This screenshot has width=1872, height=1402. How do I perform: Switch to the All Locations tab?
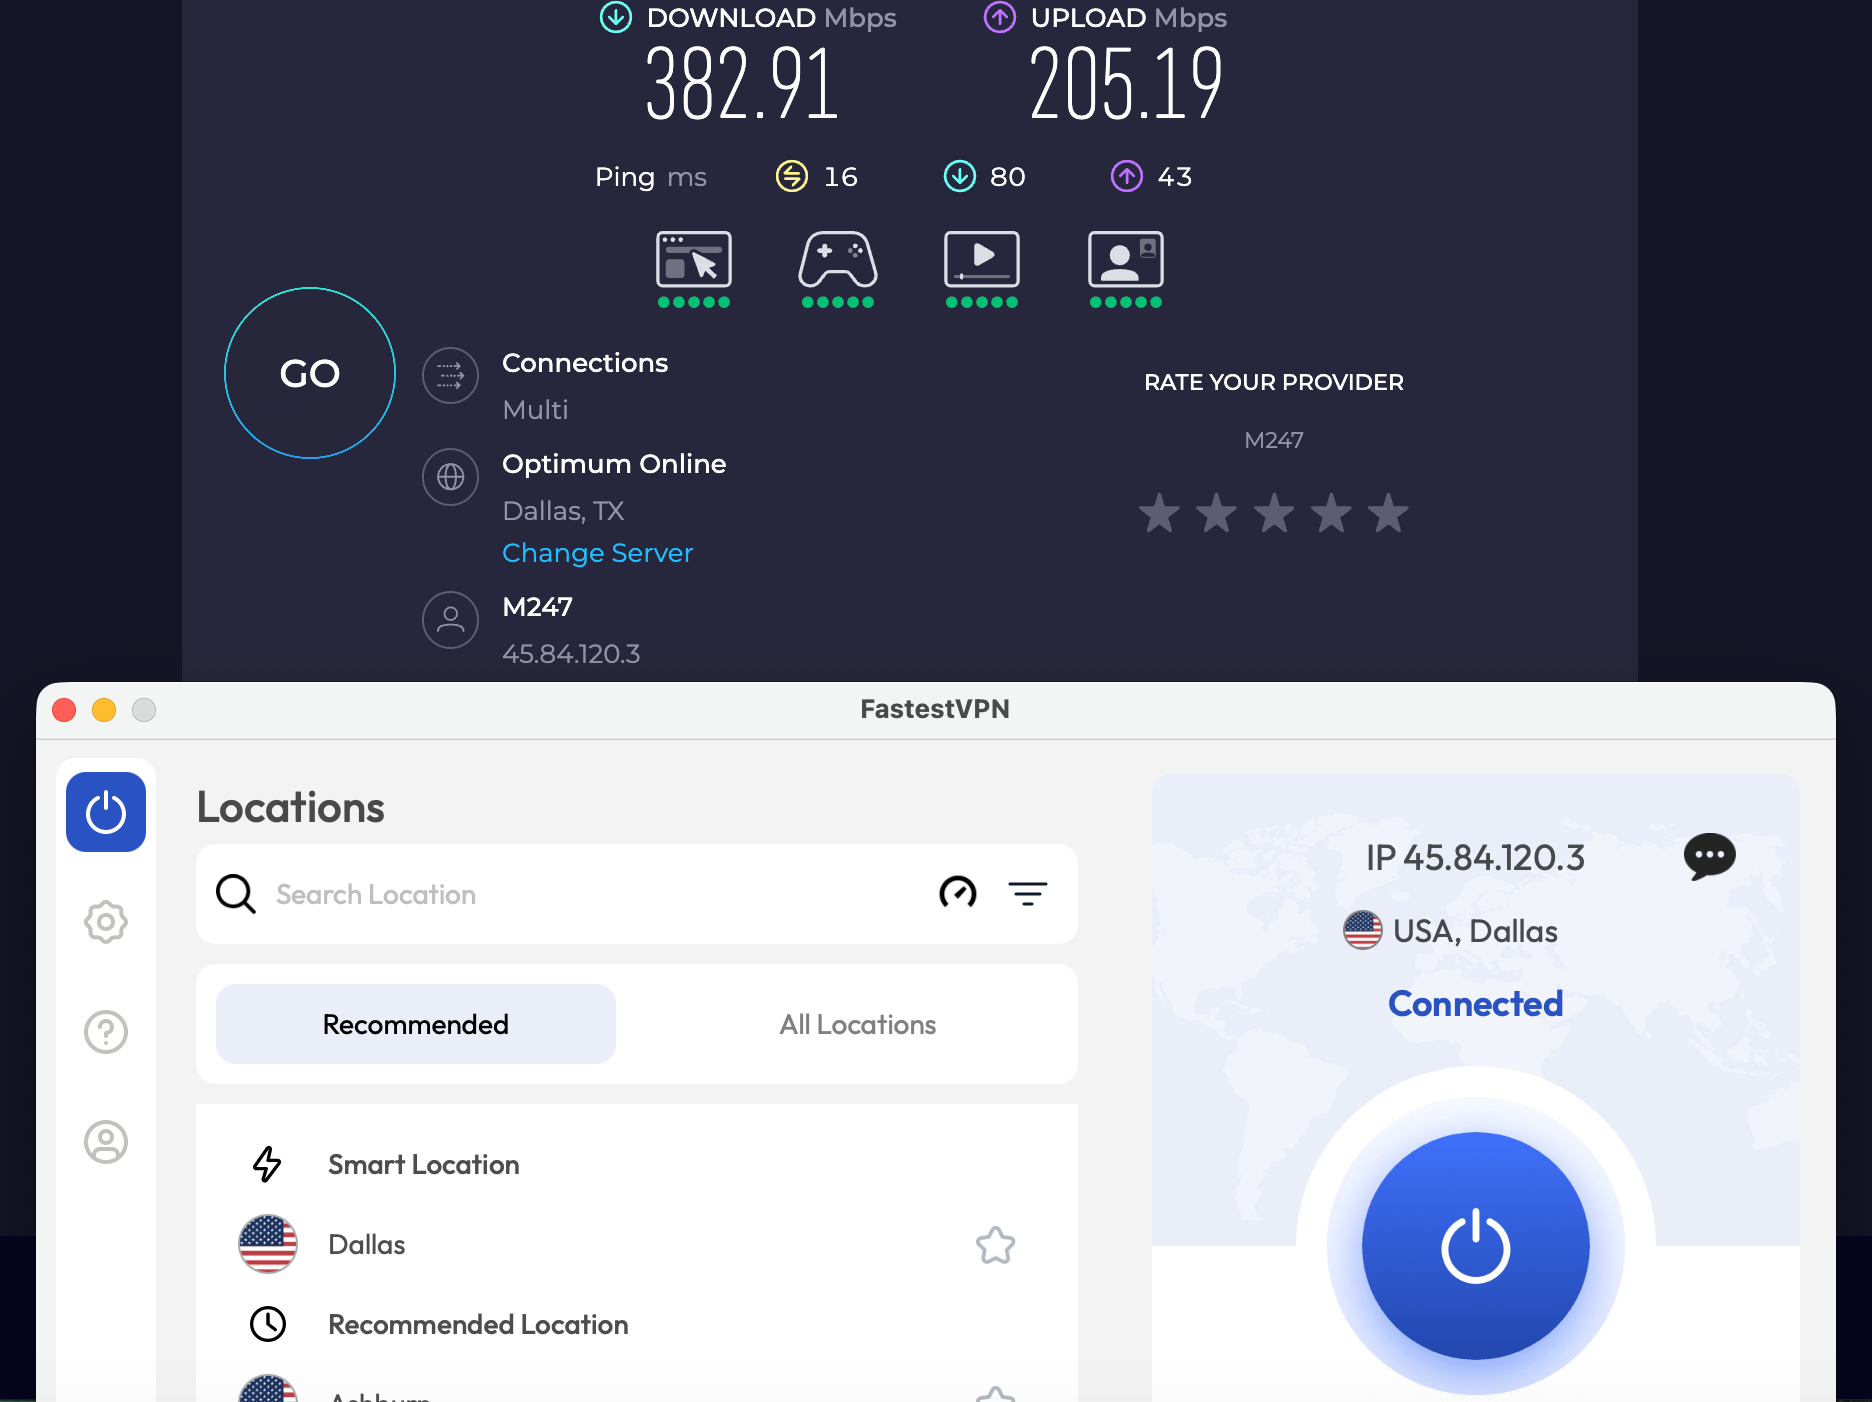click(x=857, y=1024)
